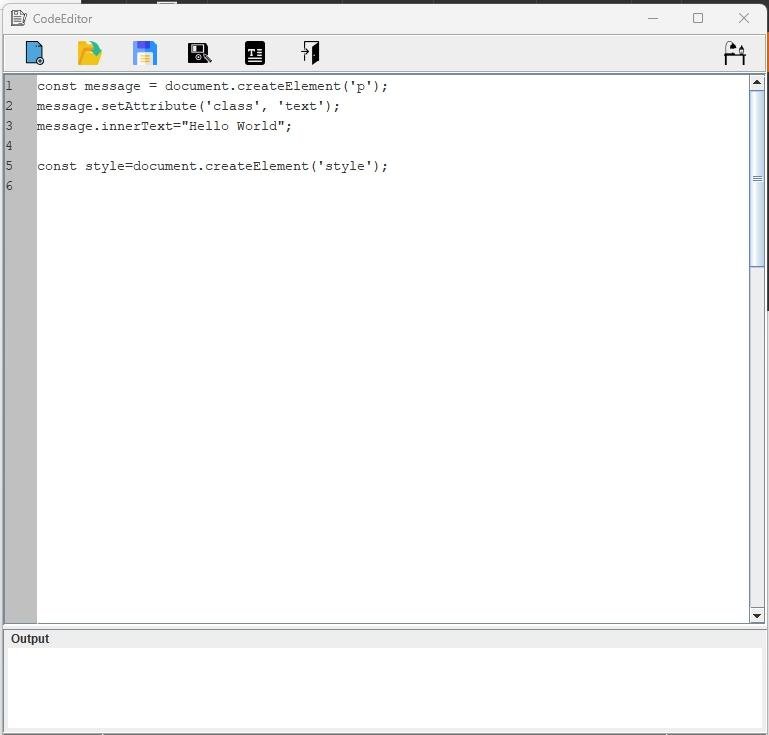Maximize the CodeEditor window
Image resolution: width=769 pixels, height=735 pixels.
click(x=698, y=19)
